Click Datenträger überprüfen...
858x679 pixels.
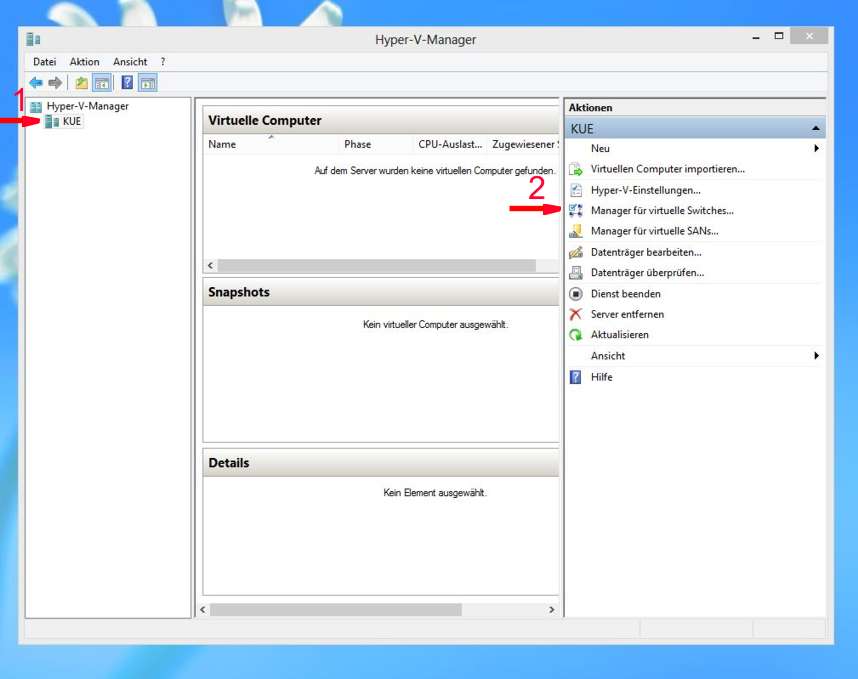click(x=647, y=272)
